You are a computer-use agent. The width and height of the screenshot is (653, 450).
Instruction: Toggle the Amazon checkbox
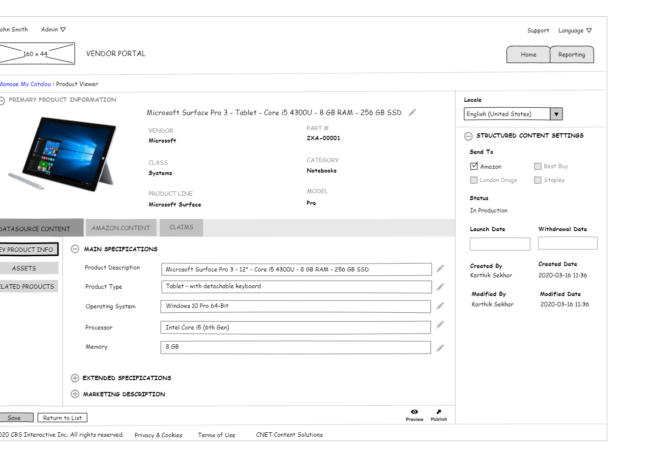[x=474, y=166]
